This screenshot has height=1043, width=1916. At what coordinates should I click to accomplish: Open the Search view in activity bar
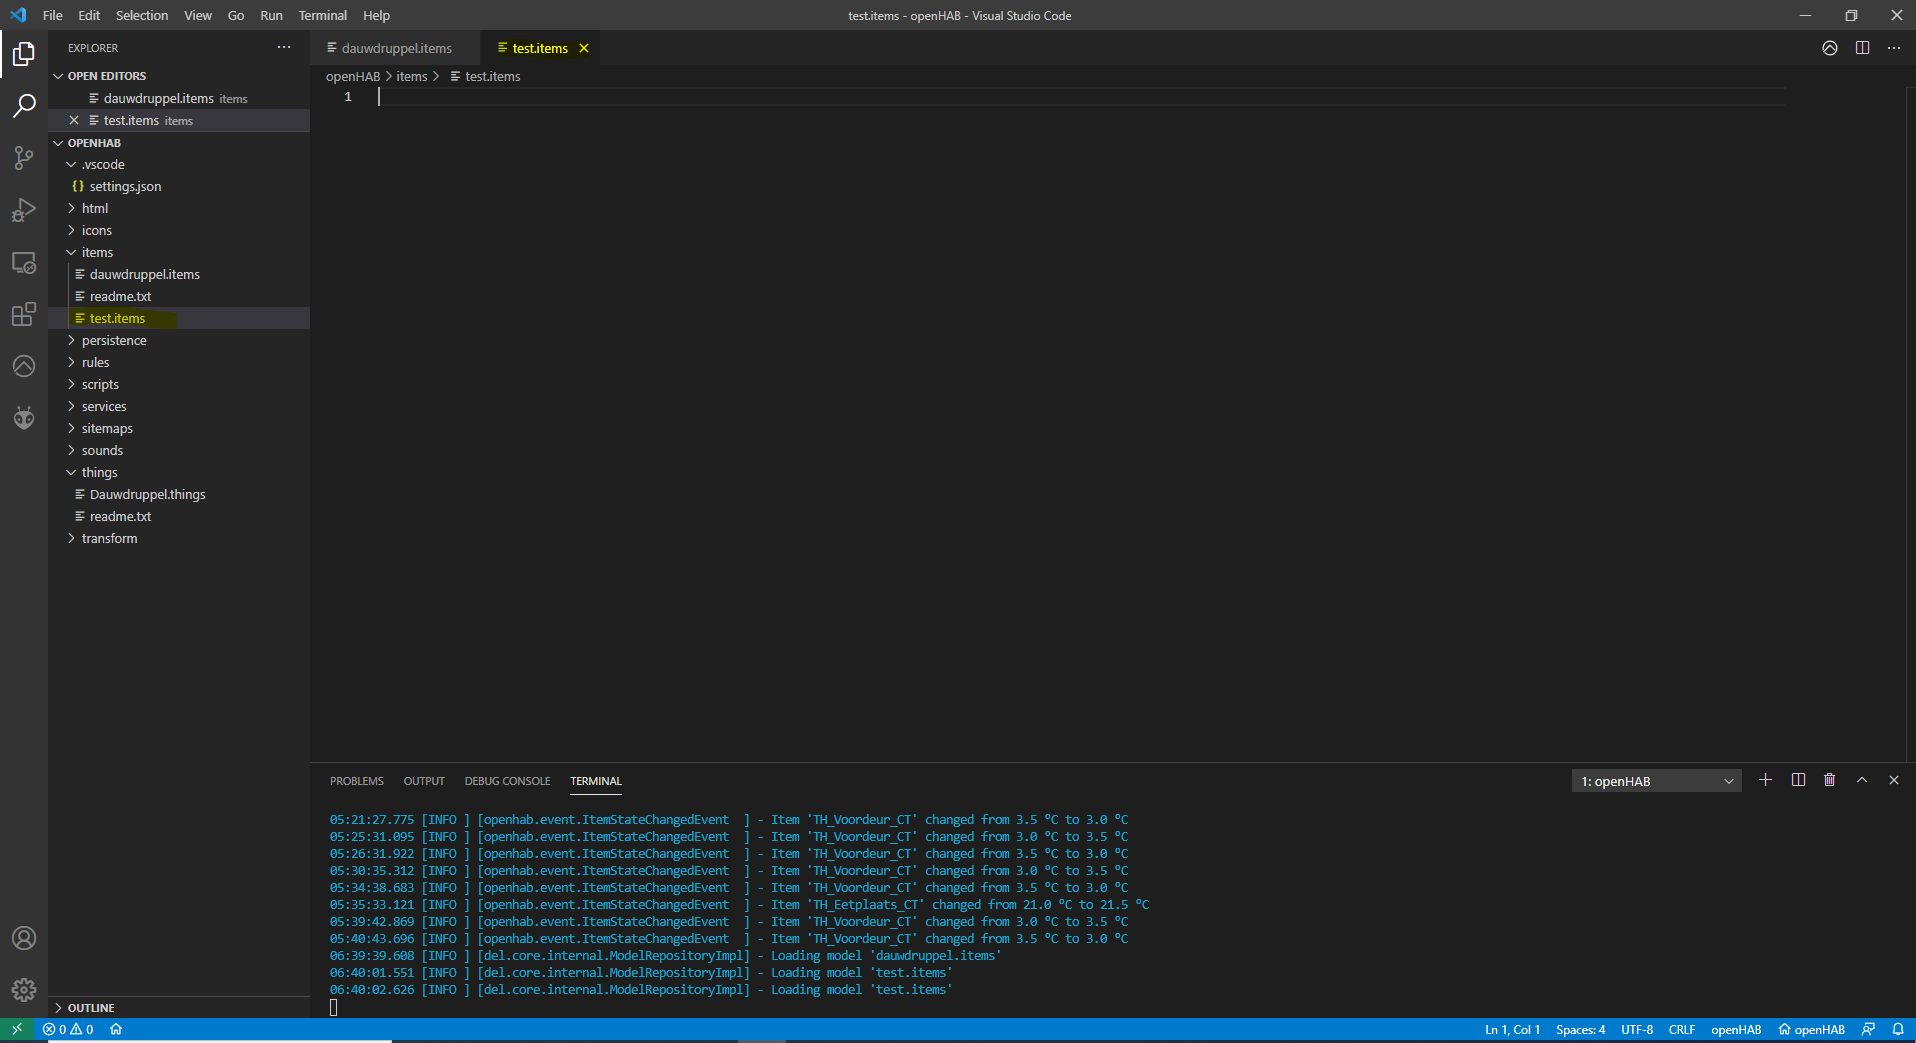point(24,106)
